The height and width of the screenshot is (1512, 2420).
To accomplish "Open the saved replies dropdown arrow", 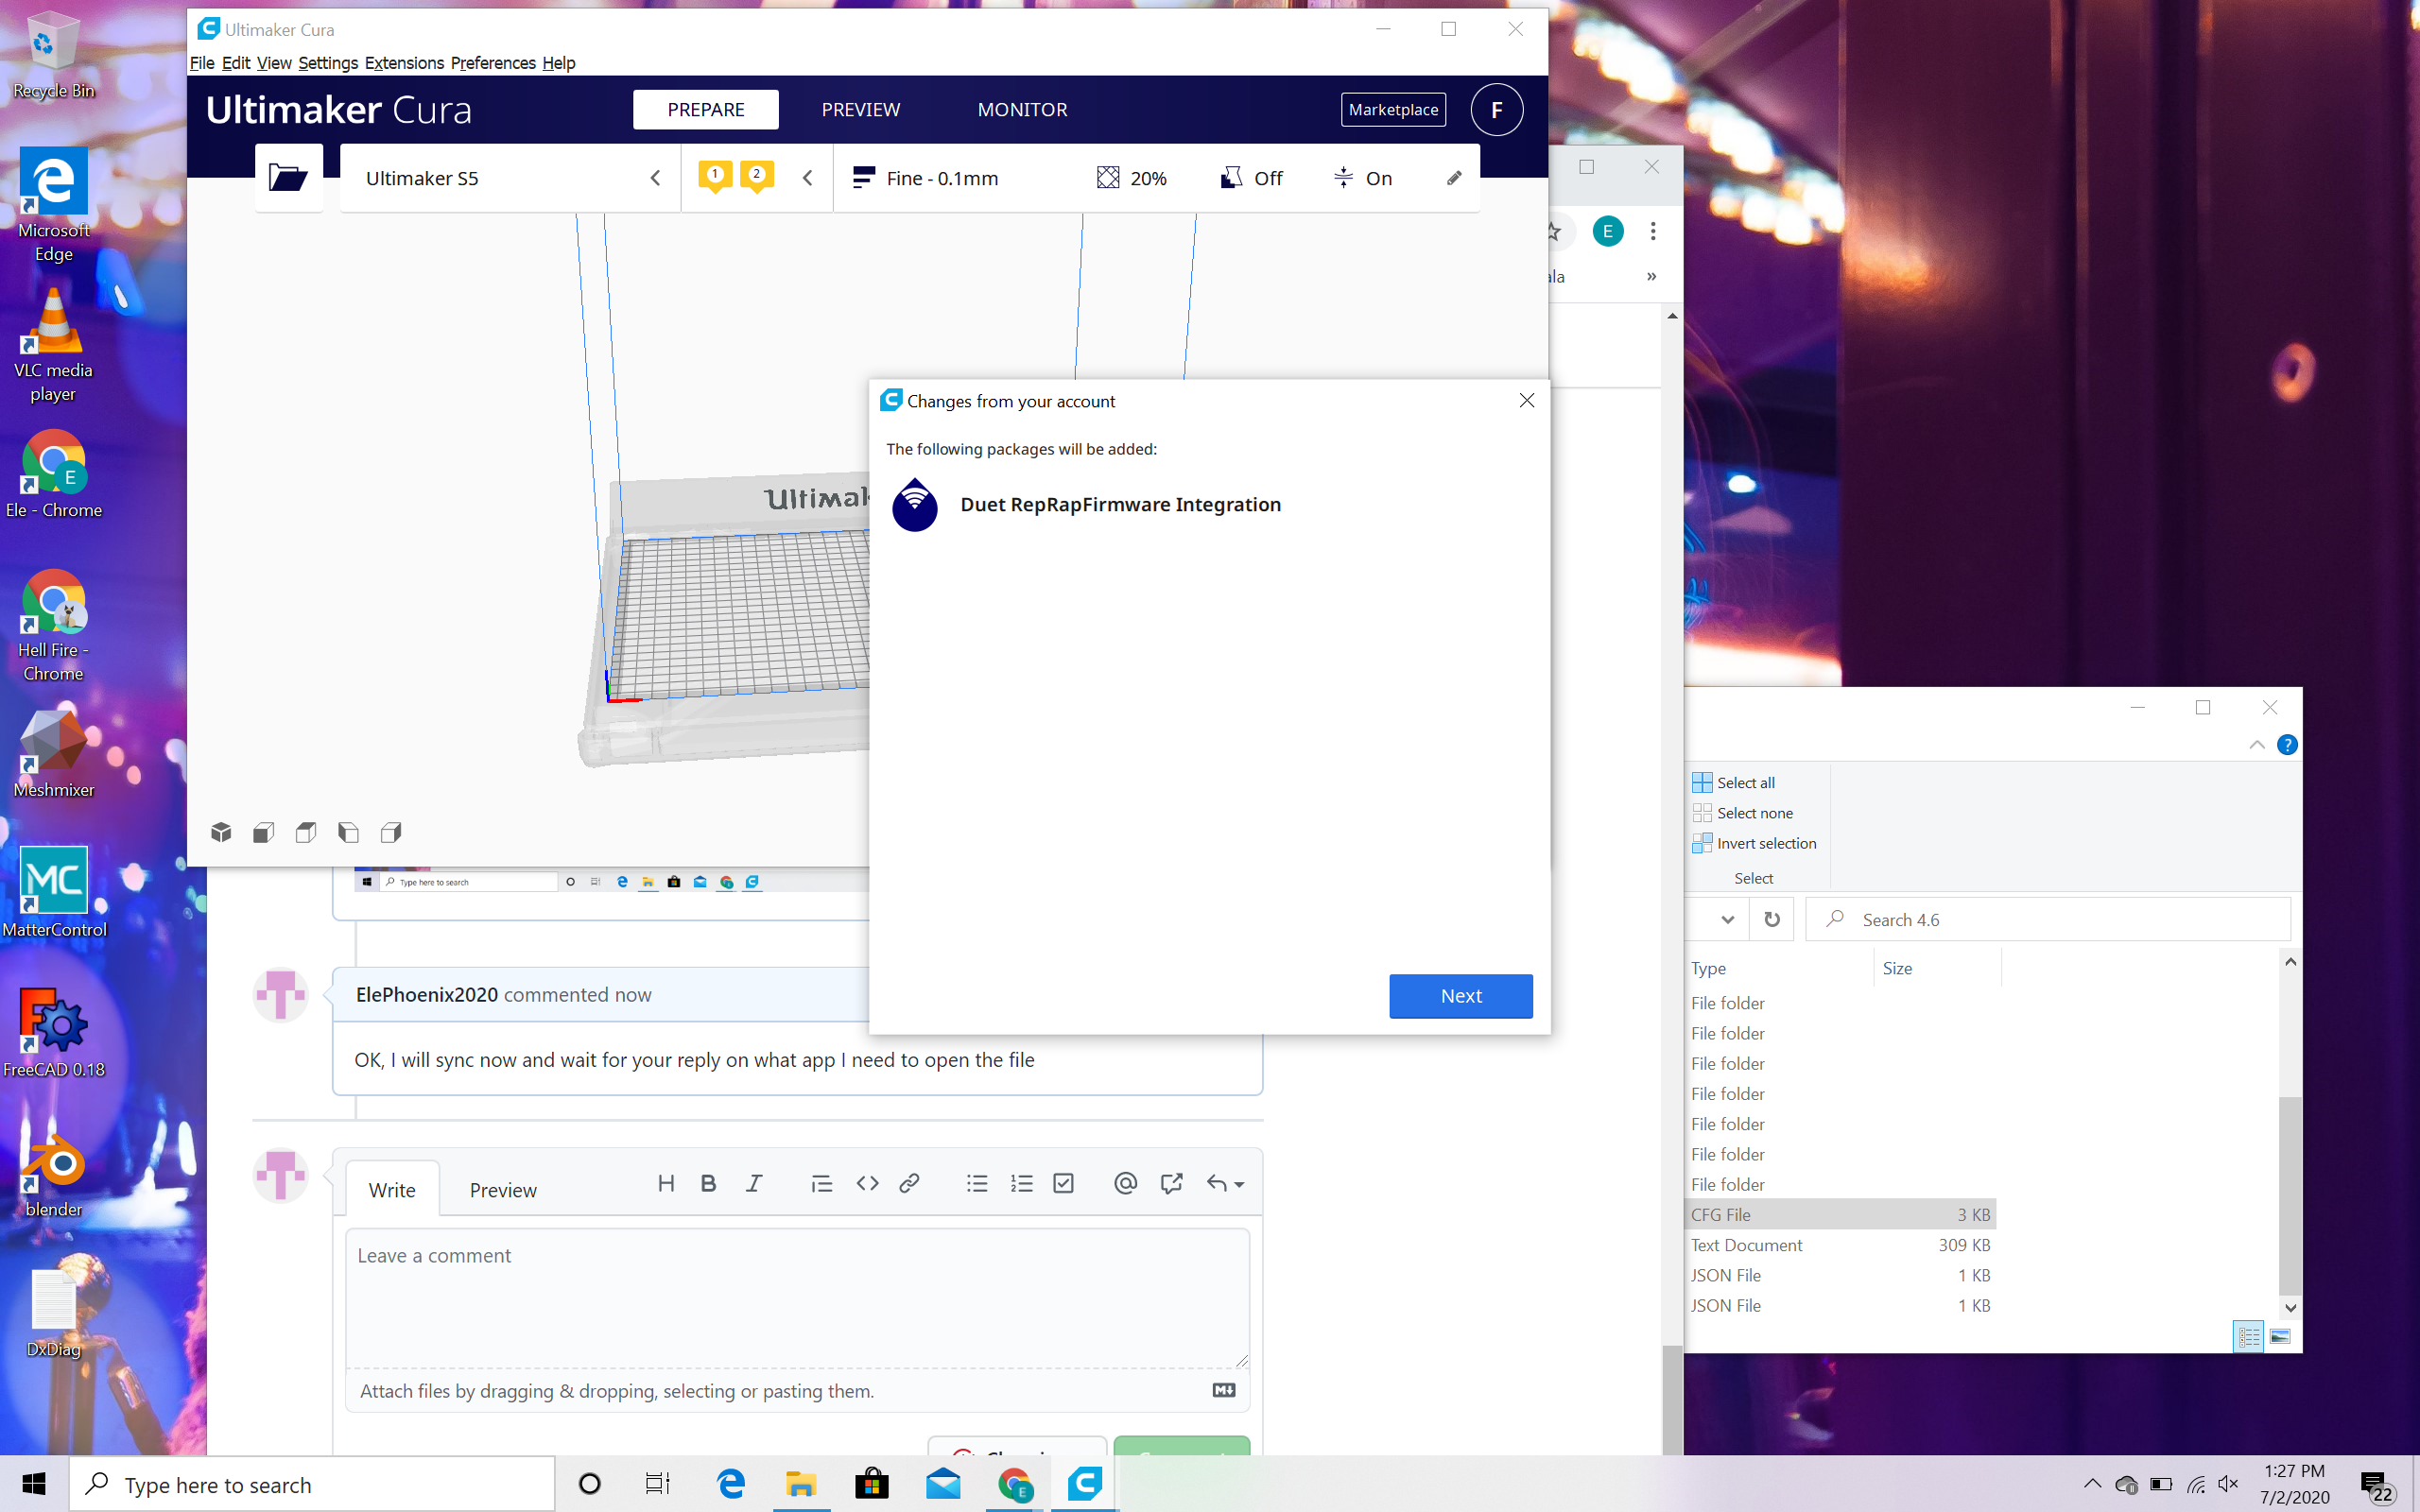I will click(1238, 1185).
